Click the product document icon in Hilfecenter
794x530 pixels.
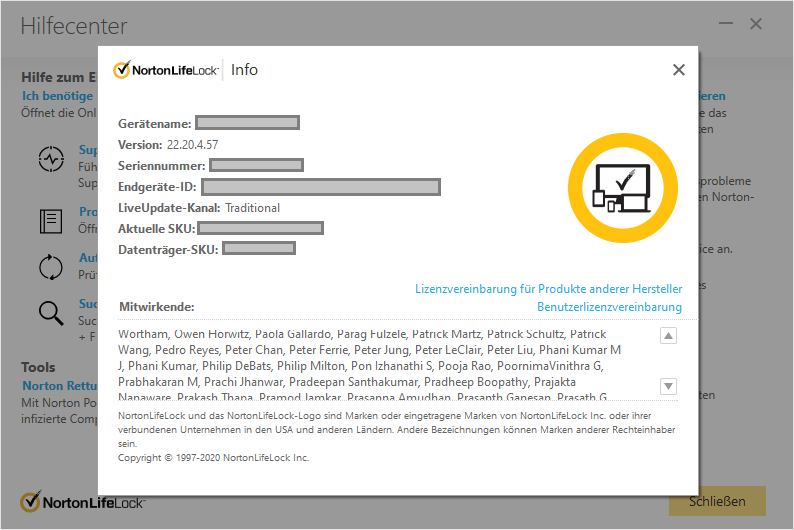pyautogui.click(x=51, y=221)
